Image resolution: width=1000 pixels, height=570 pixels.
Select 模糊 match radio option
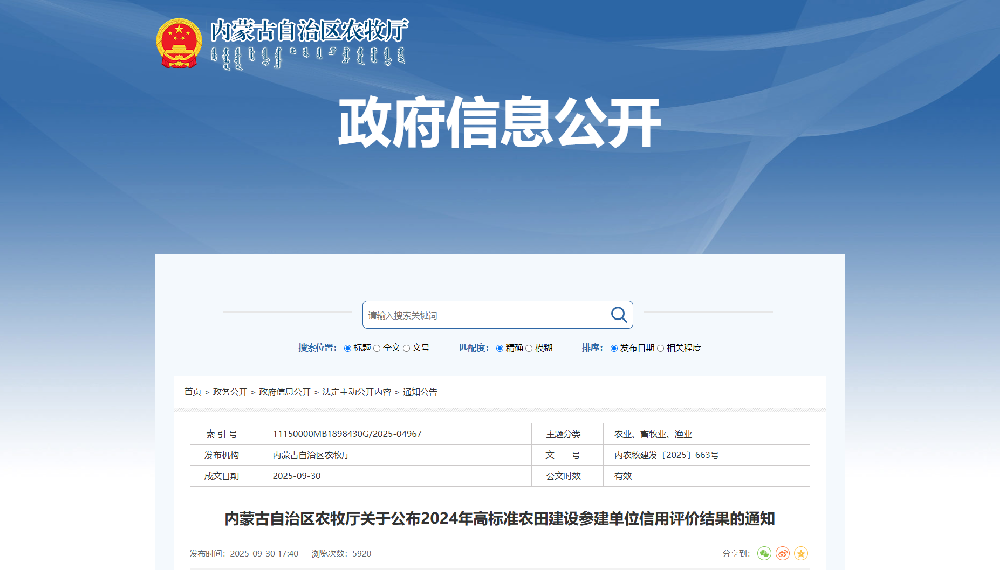(529, 348)
